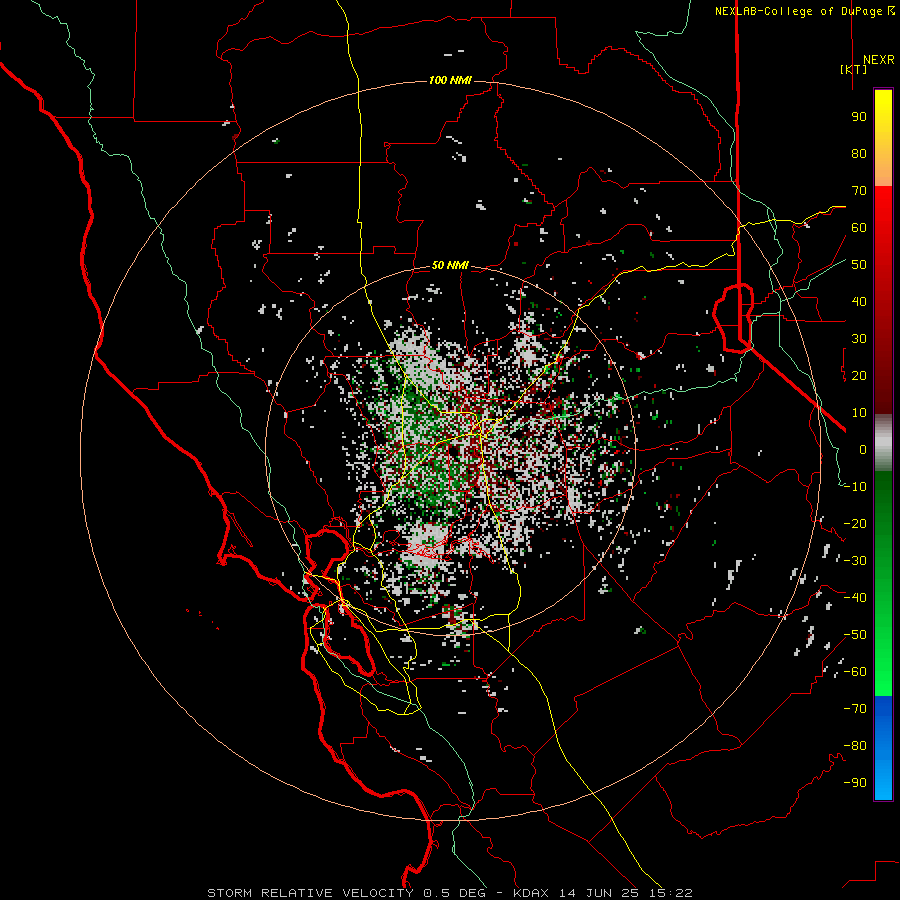Click the -50 value on the velocity scale
900x900 pixels.
click(855, 635)
